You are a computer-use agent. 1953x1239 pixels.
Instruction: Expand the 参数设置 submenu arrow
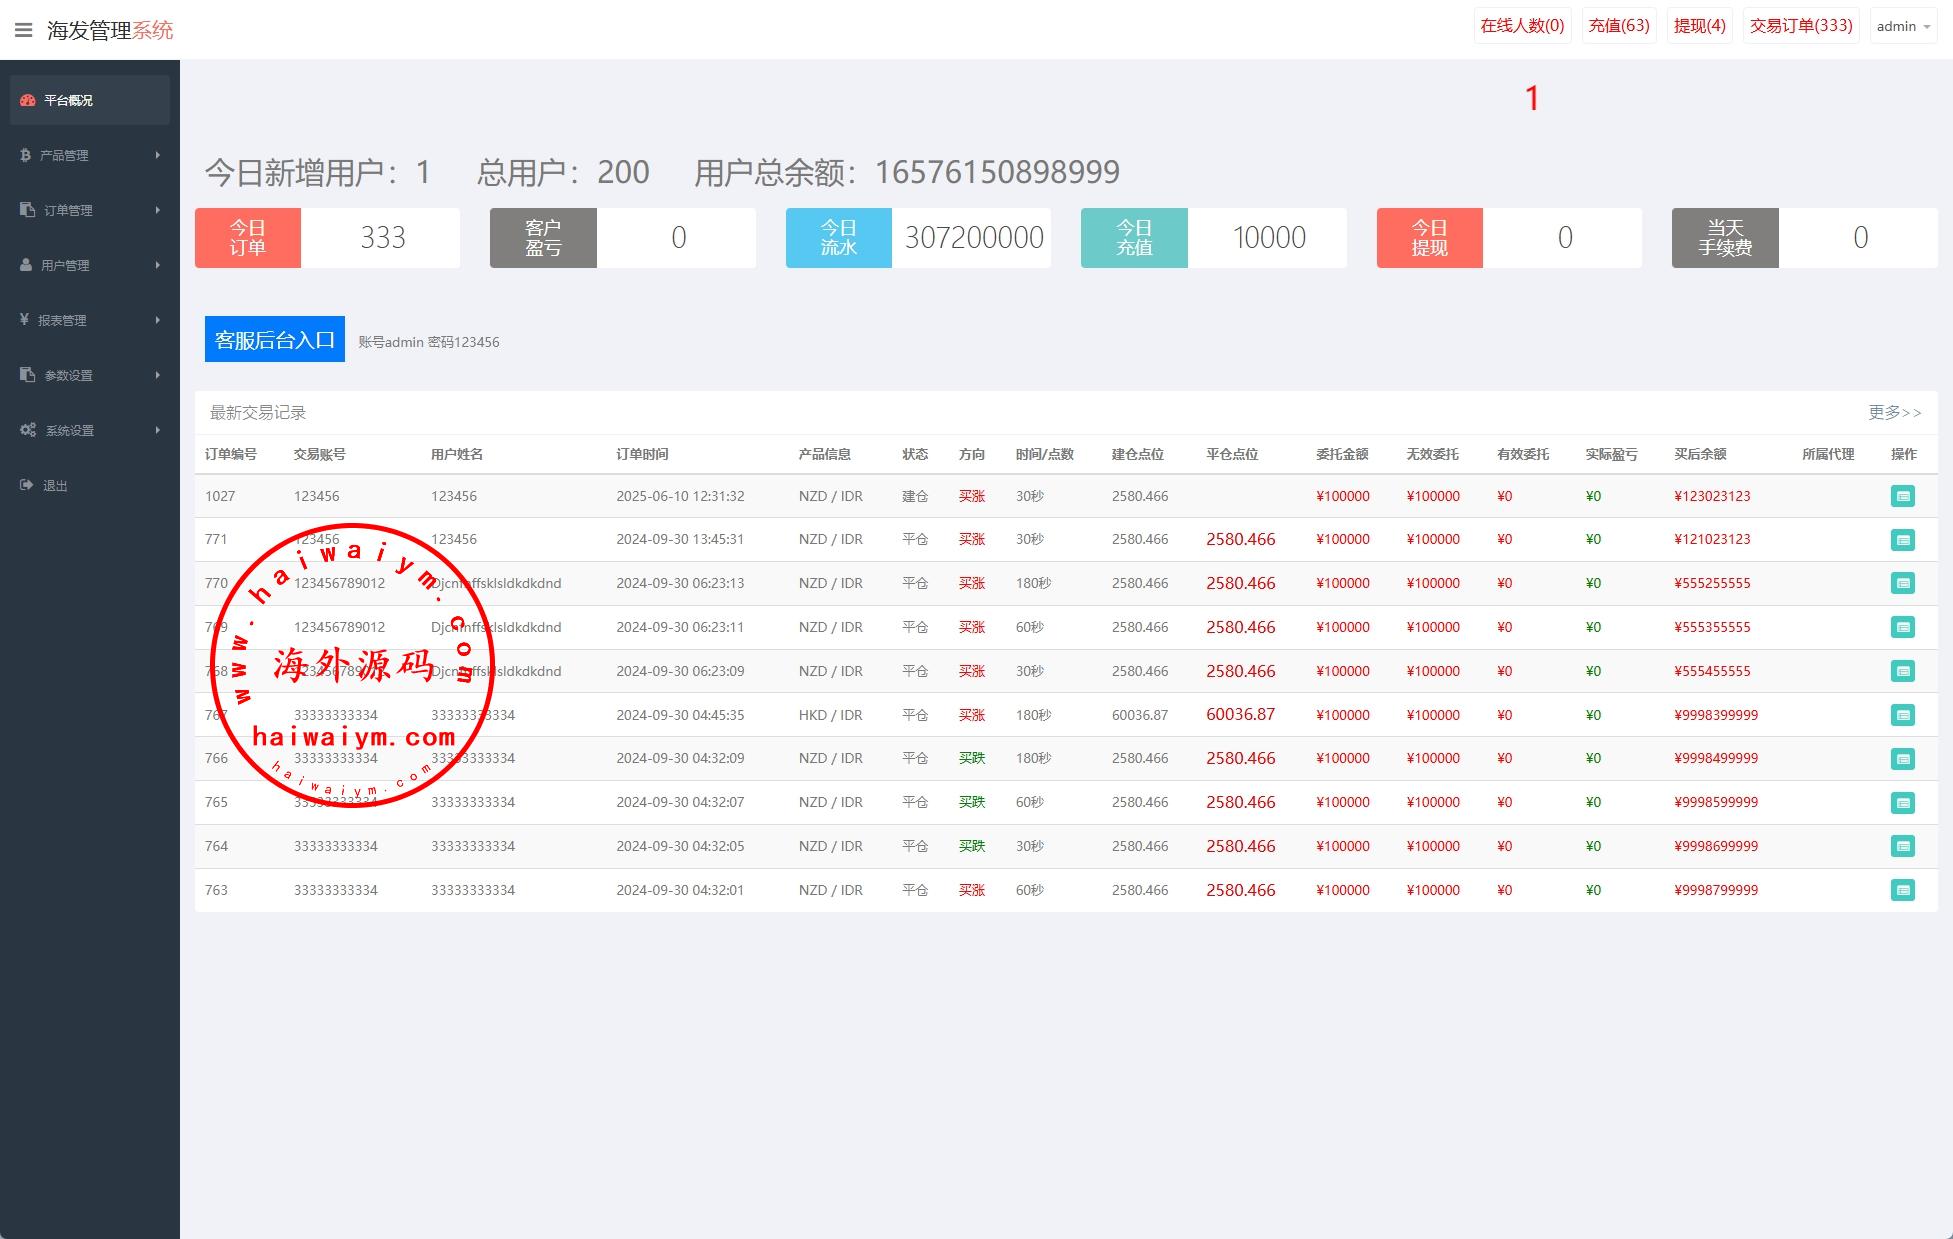click(x=158, y=375)
